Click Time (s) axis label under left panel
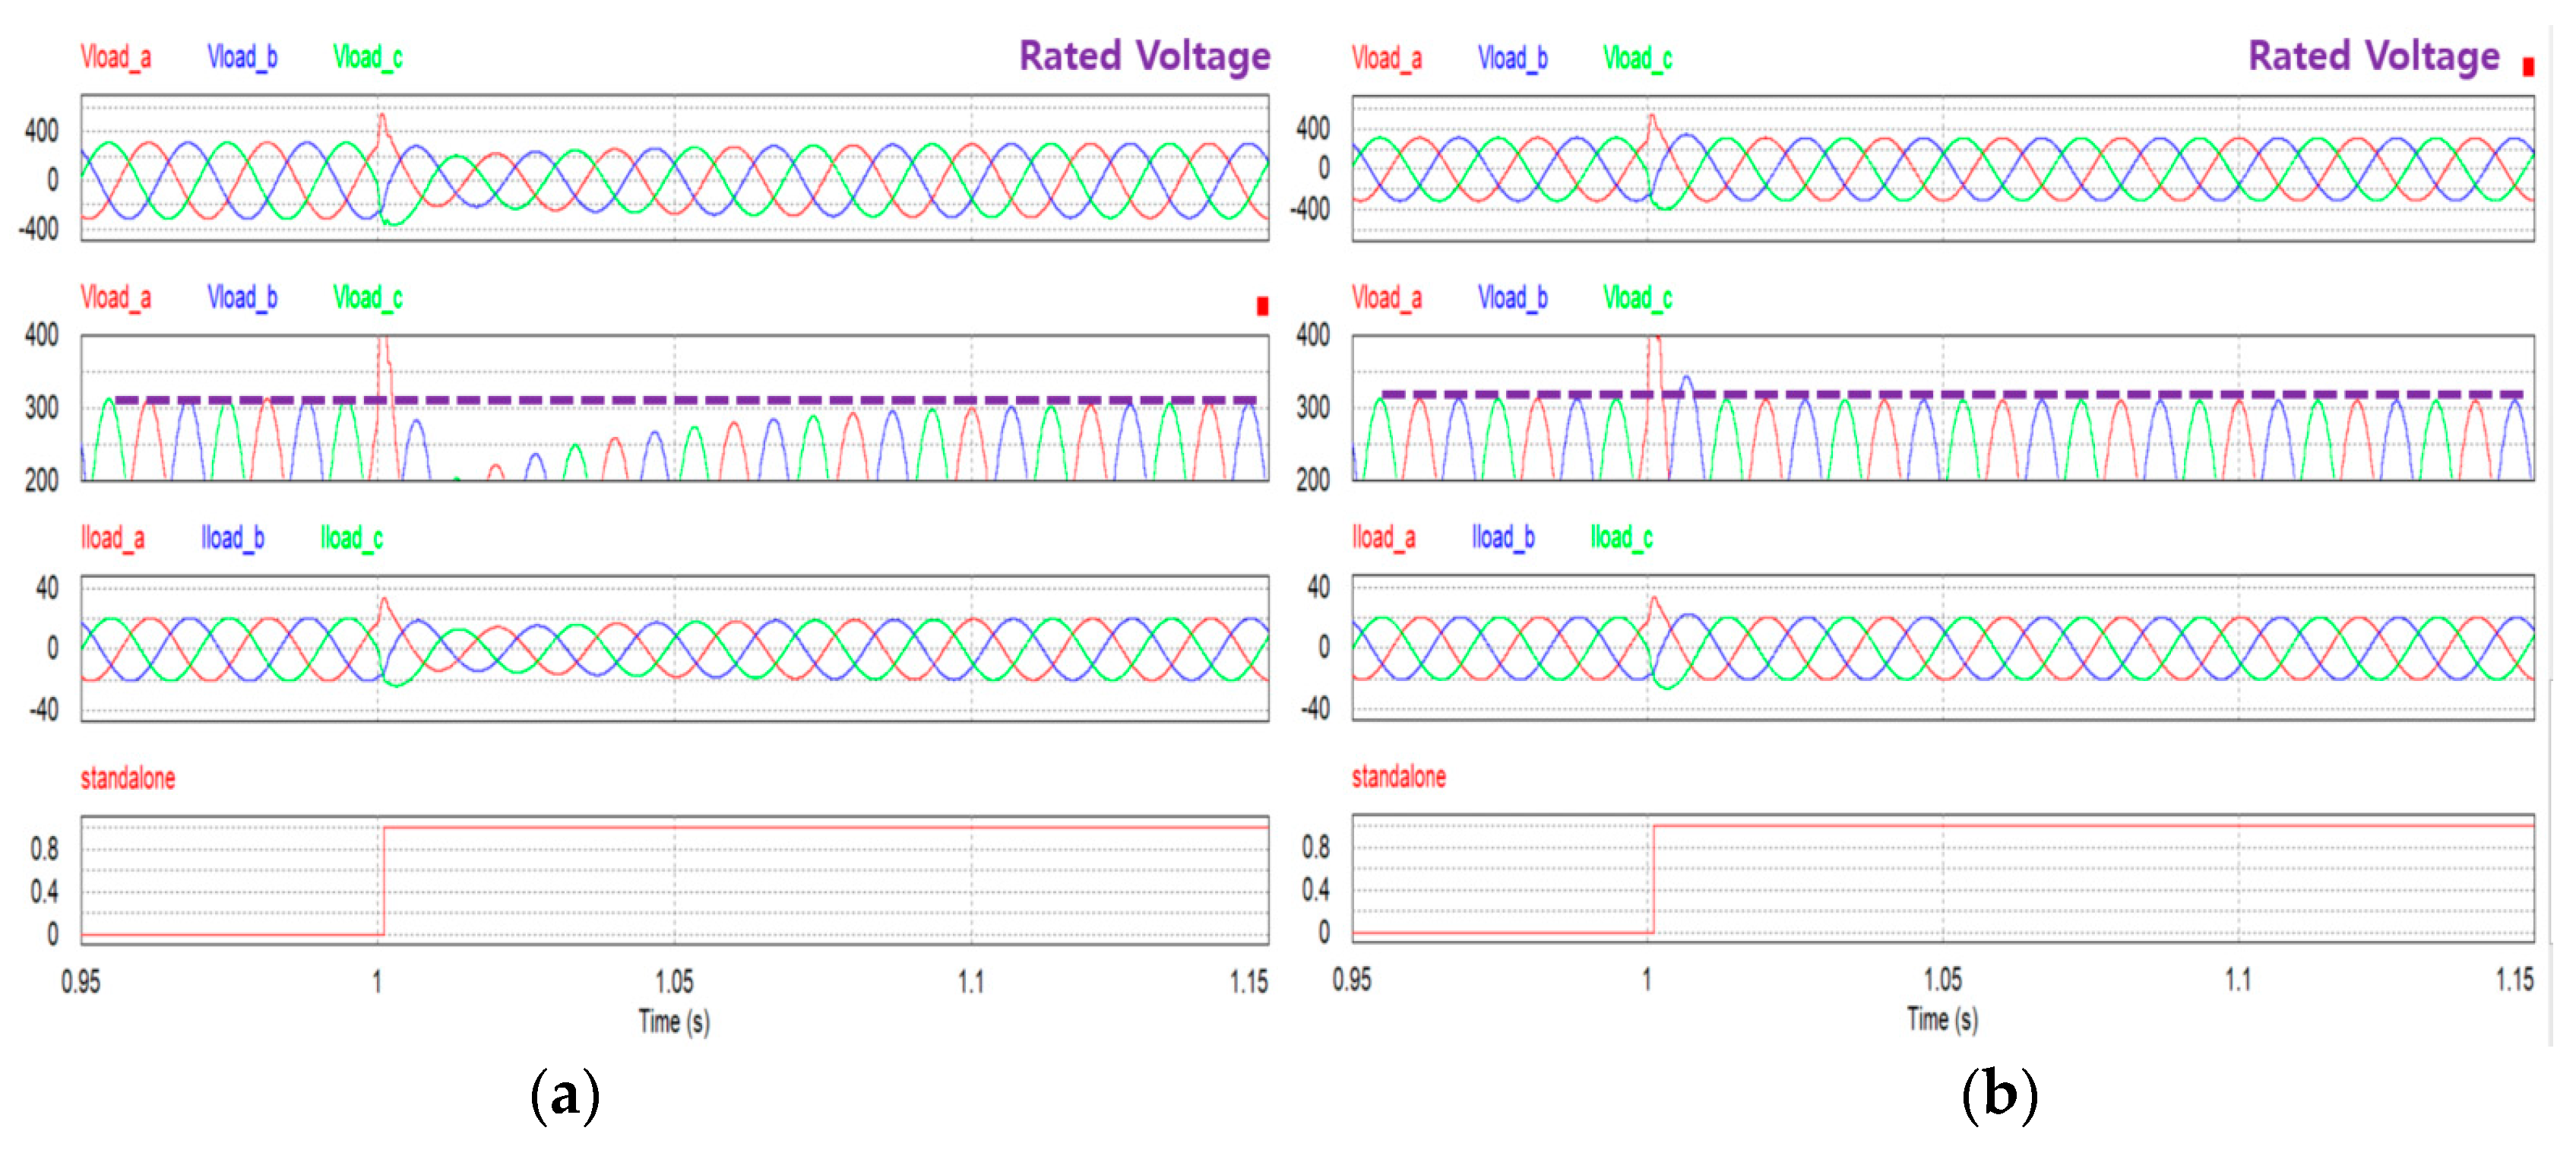The height and width of the screenshot is (1172, 2576). [x=674, y=1021]
